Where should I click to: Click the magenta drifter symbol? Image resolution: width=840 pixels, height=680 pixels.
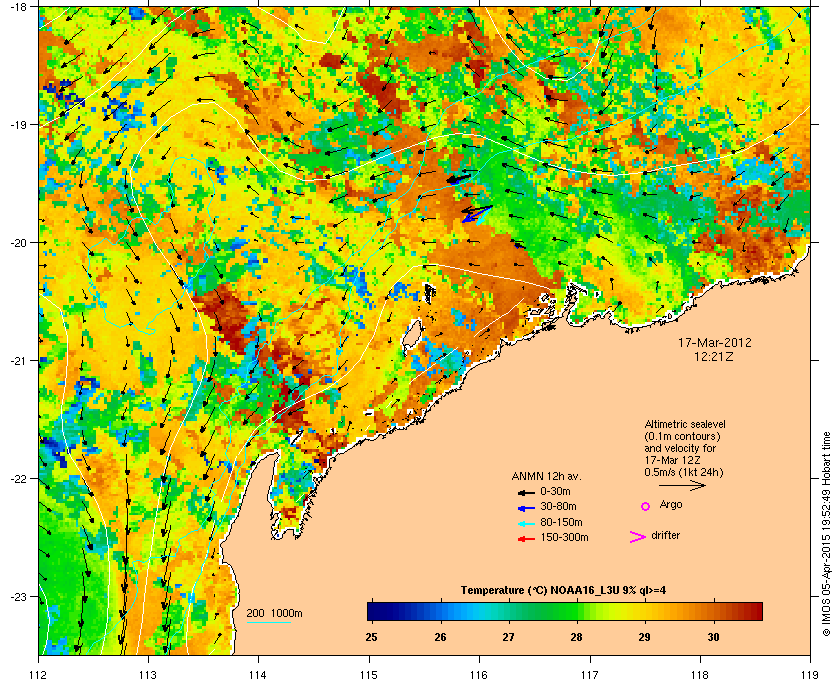638,537
